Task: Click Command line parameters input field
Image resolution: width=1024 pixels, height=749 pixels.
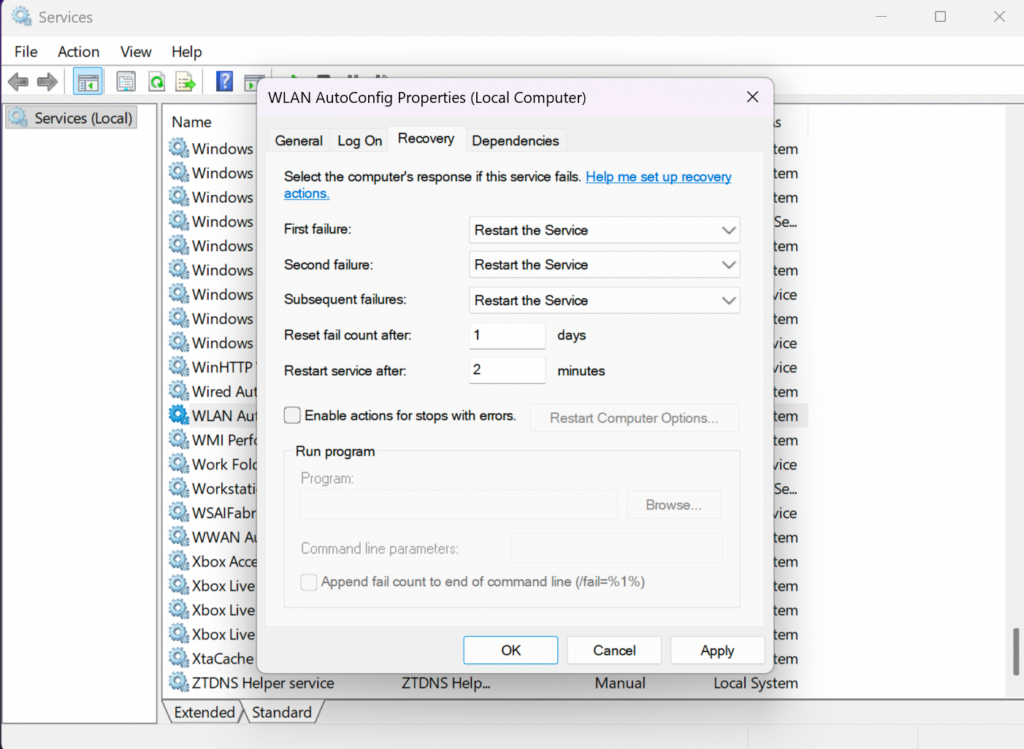Action: coord(616,549)
